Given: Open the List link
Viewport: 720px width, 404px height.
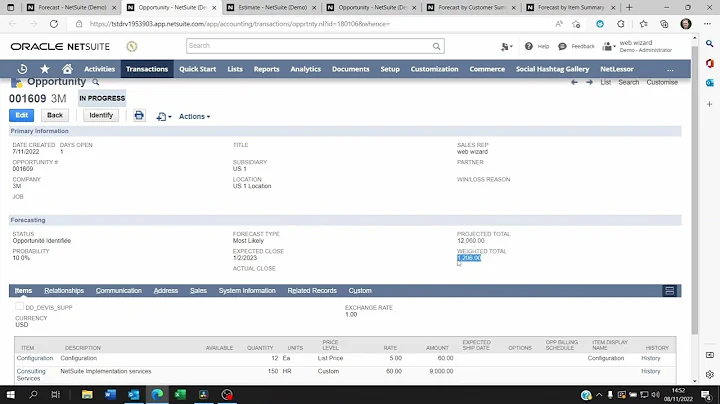Looking at the screenshot, I should click(606, 82).
